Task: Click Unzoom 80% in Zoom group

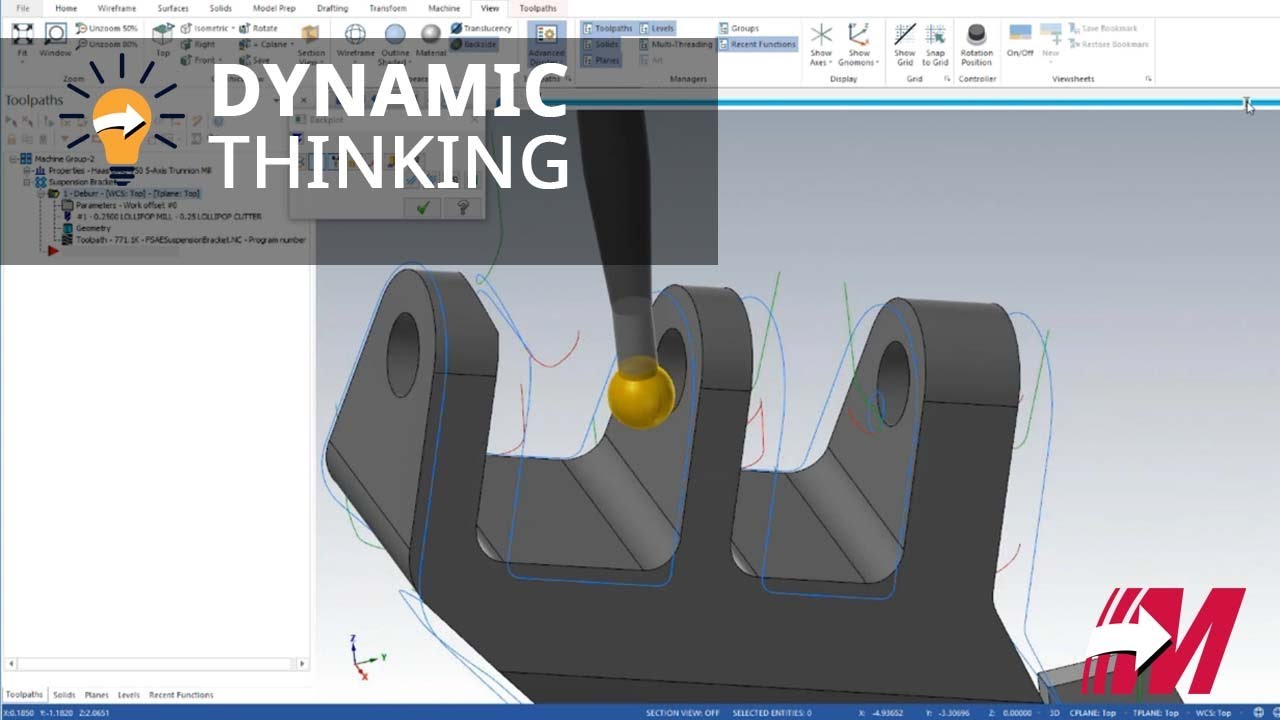Action: [x=106, y=44]
